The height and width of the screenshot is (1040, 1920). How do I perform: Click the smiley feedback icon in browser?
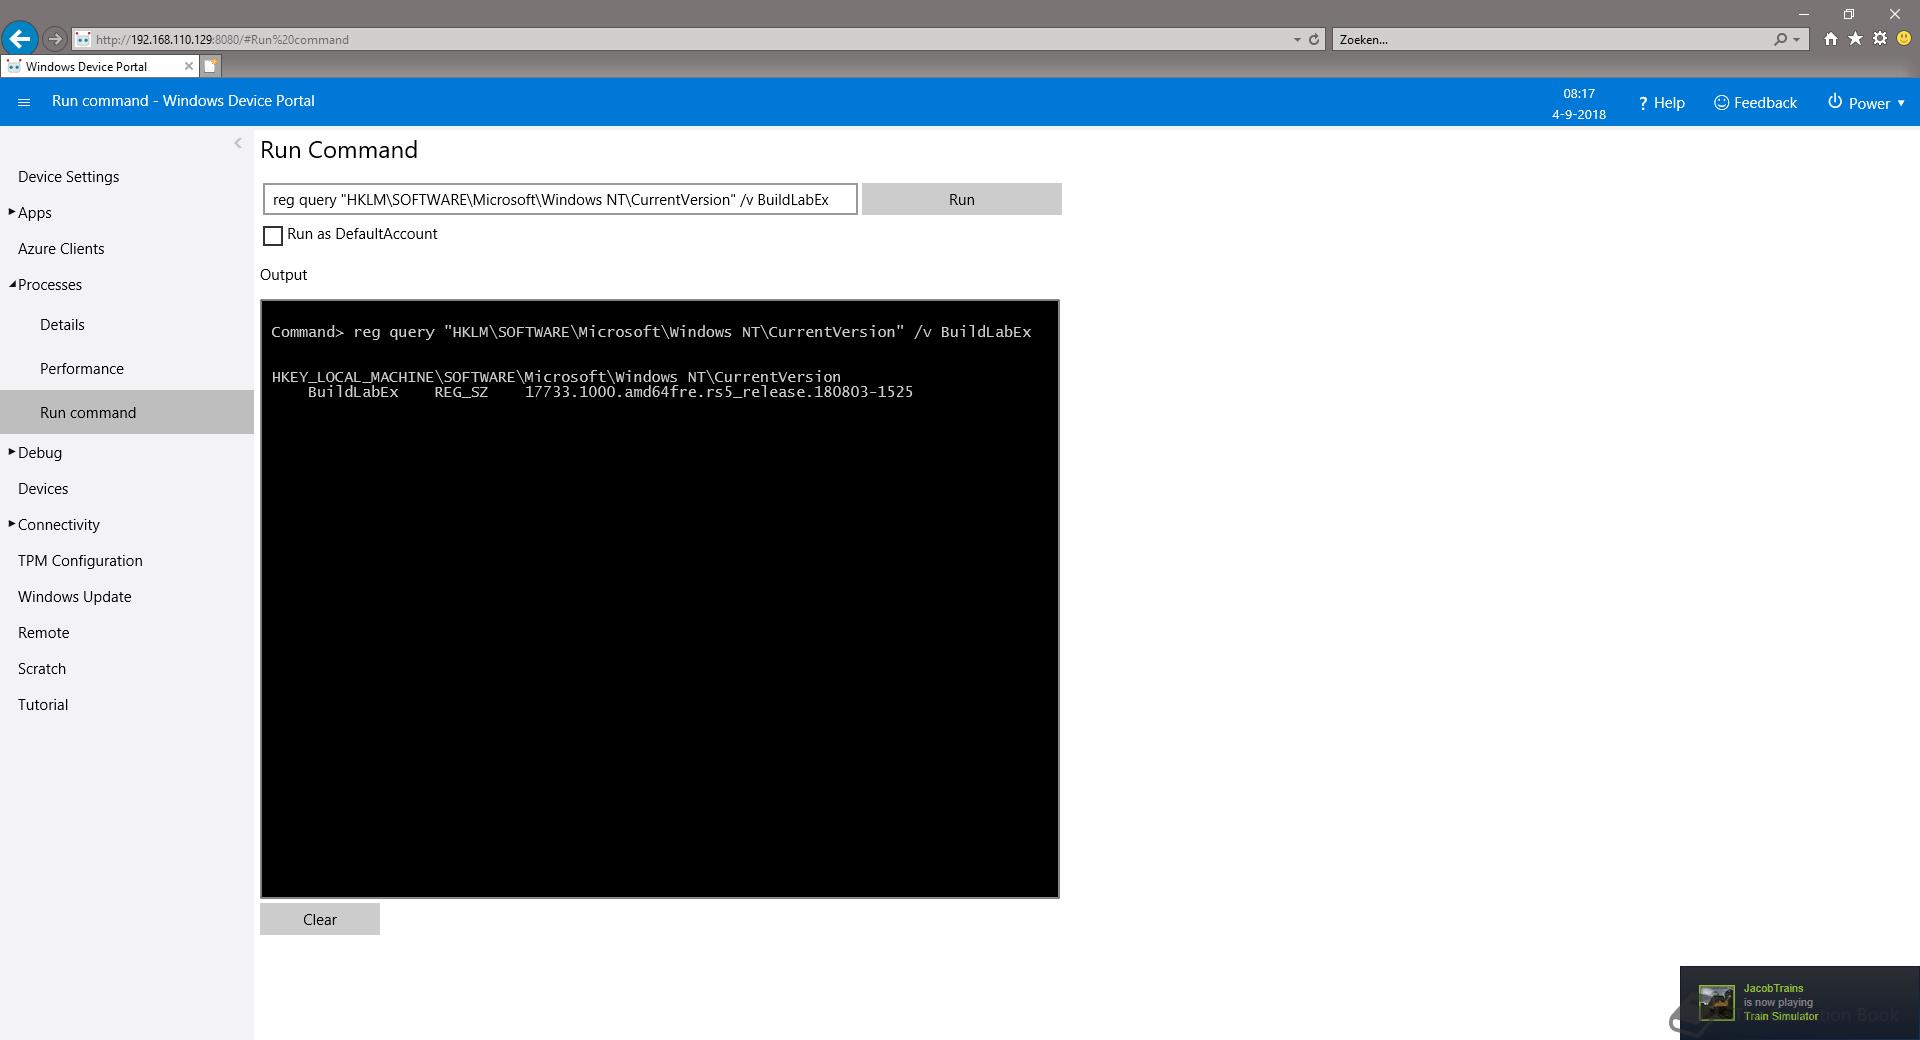click(1904, 39)
